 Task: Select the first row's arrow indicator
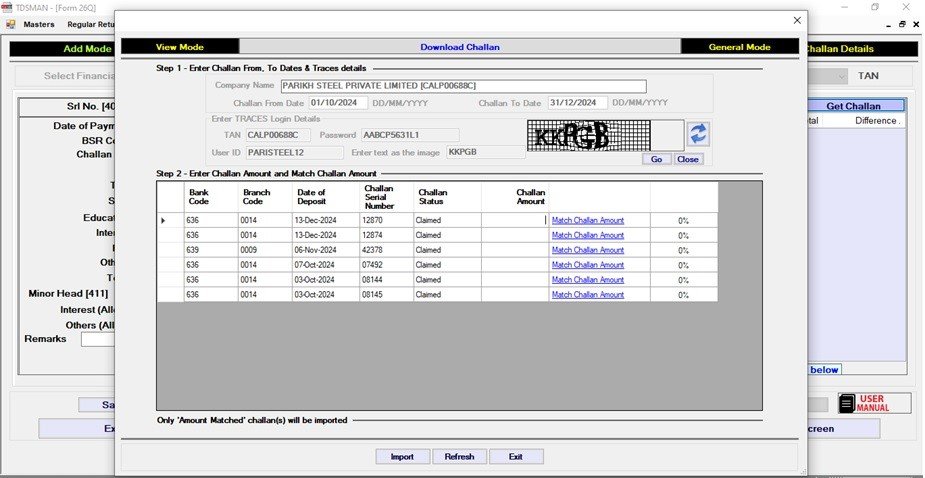[x=164, y=220]
